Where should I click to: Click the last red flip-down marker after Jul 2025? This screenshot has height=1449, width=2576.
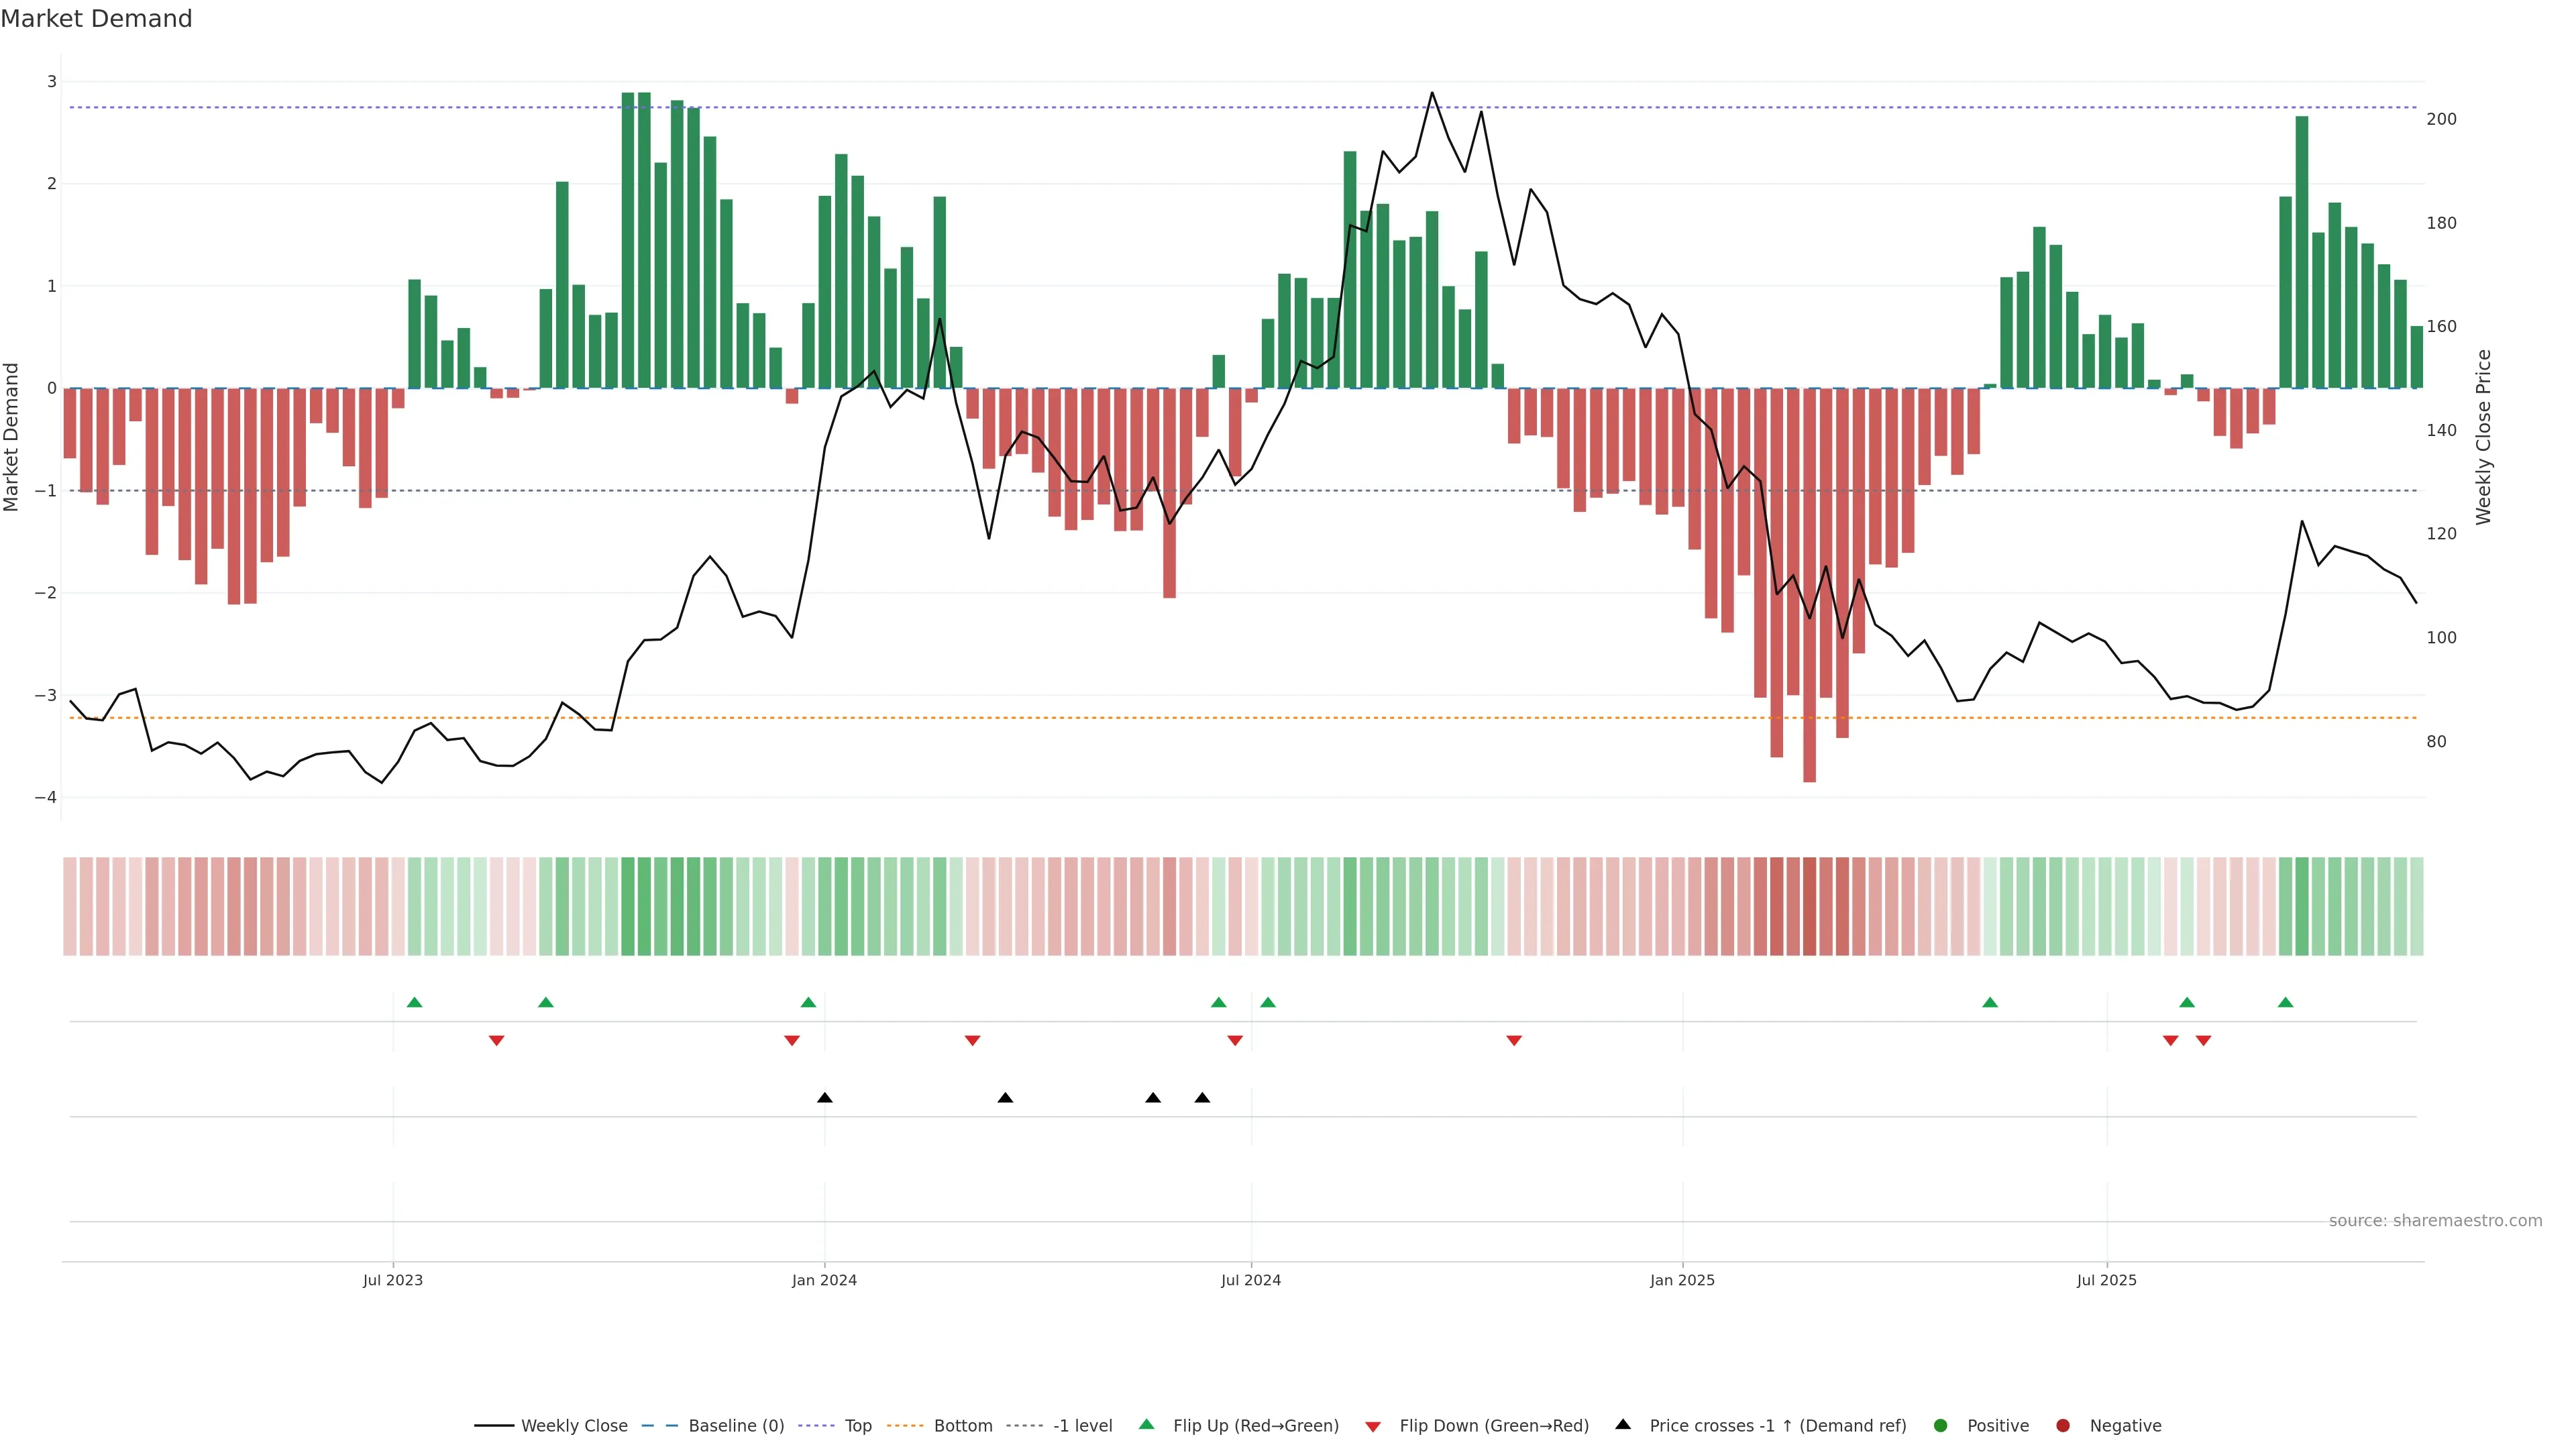click(2203, 1040)
